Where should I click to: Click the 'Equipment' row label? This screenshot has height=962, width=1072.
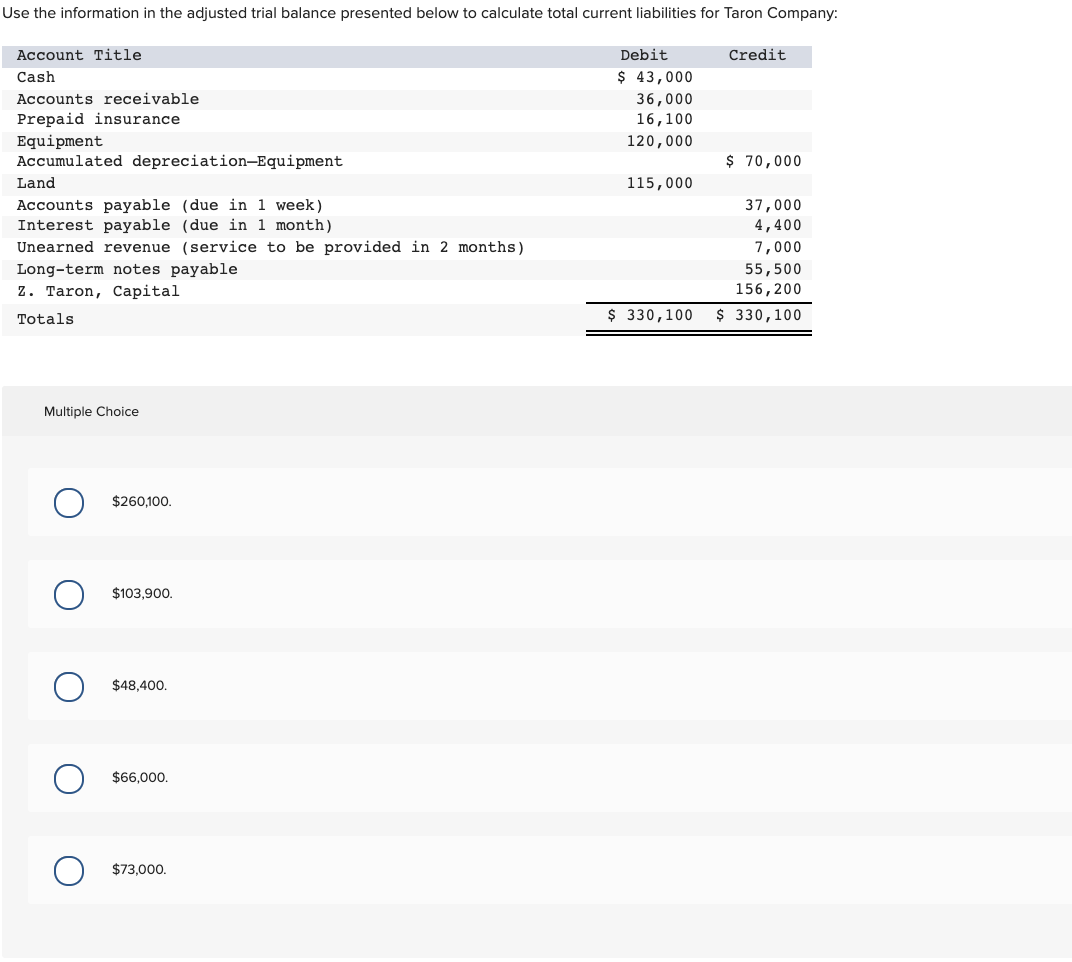[59, 142]
